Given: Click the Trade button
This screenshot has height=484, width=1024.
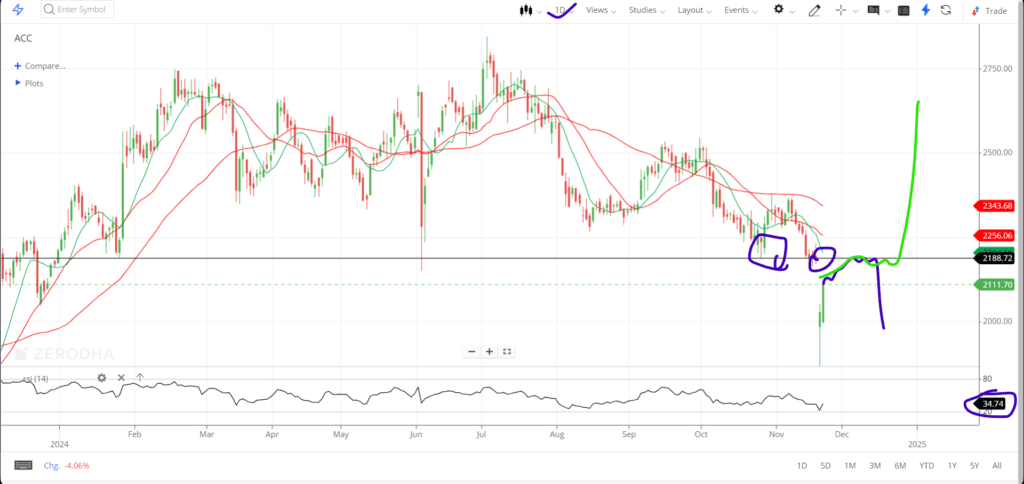Looking at the screenshot, I should 990,10.
